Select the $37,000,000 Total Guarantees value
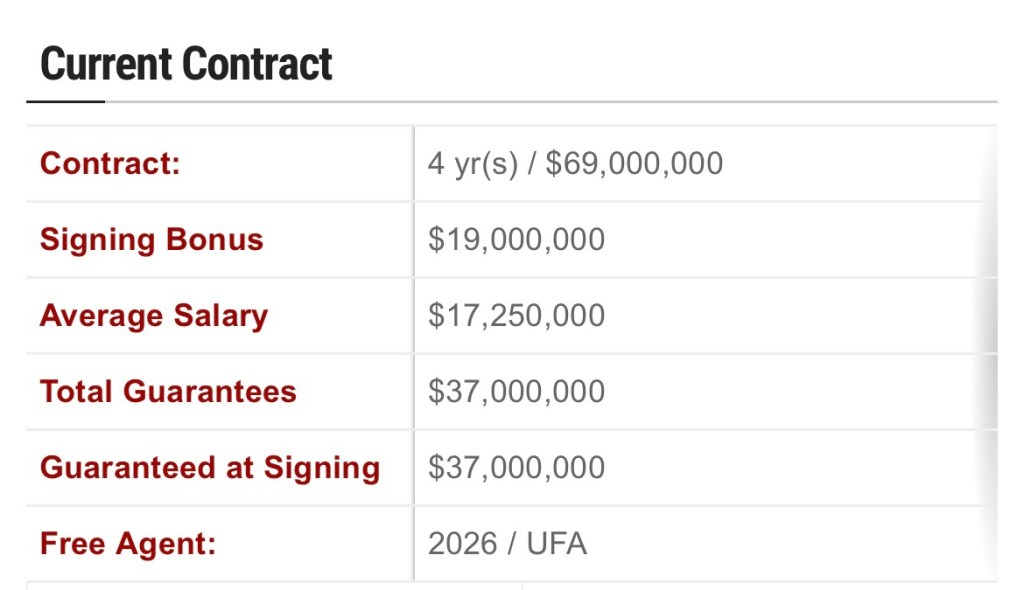The height and width of the screenshot is (590, 1024). [x=516, y=391]
